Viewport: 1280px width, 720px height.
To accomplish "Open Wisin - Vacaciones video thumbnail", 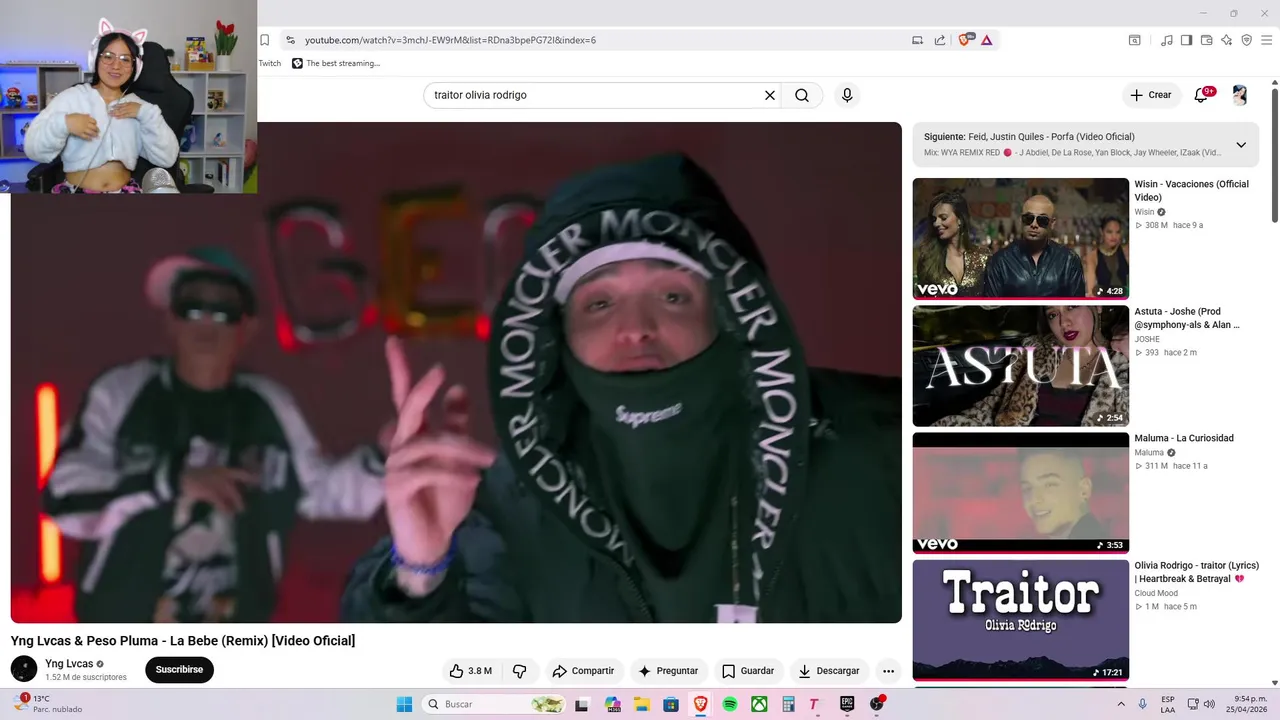I will click(1021, 238).
